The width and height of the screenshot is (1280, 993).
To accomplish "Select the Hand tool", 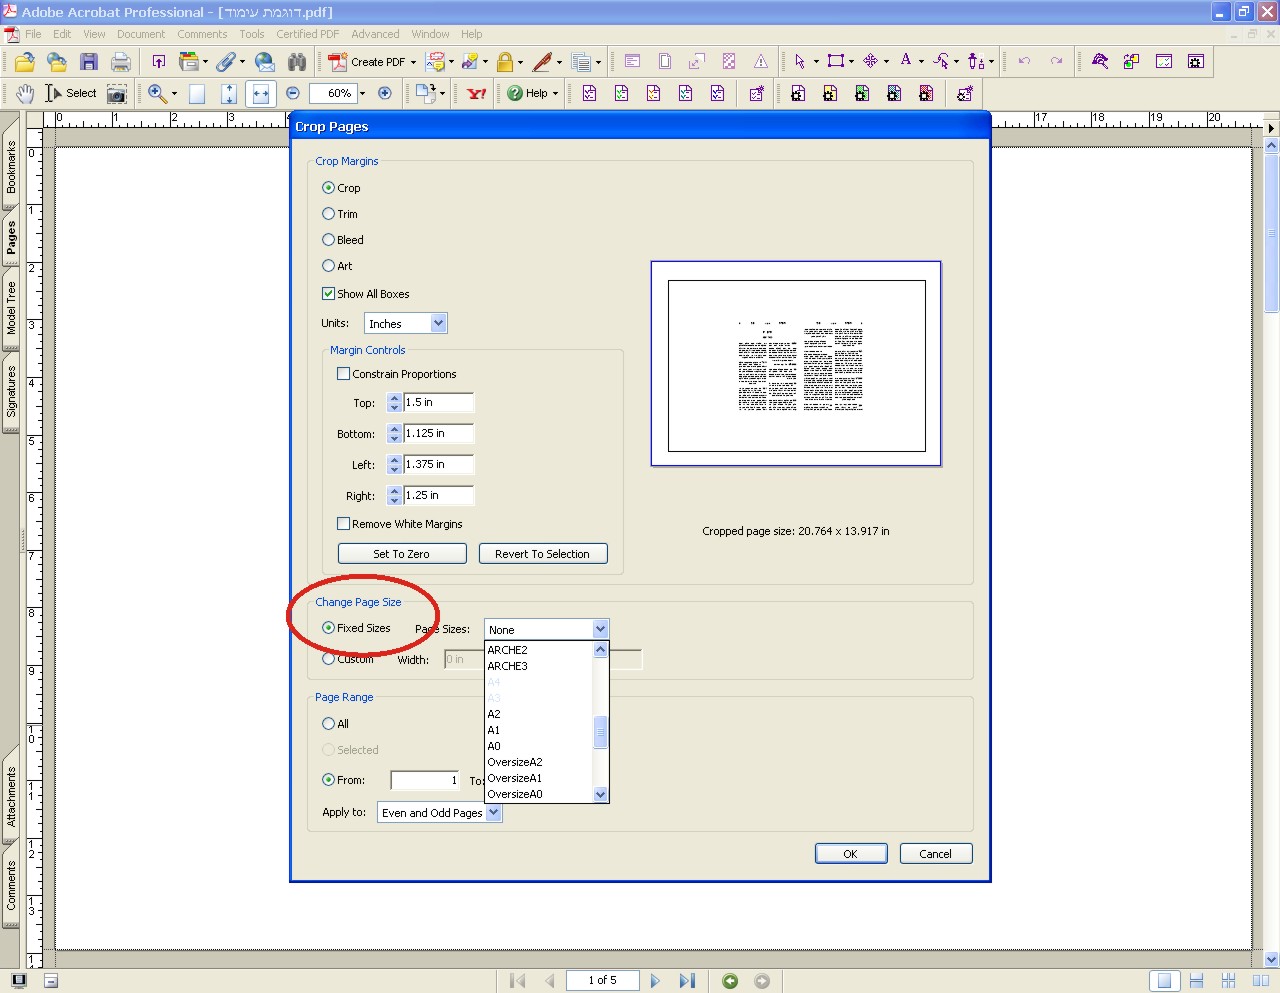I will click(x=25, y=93).
